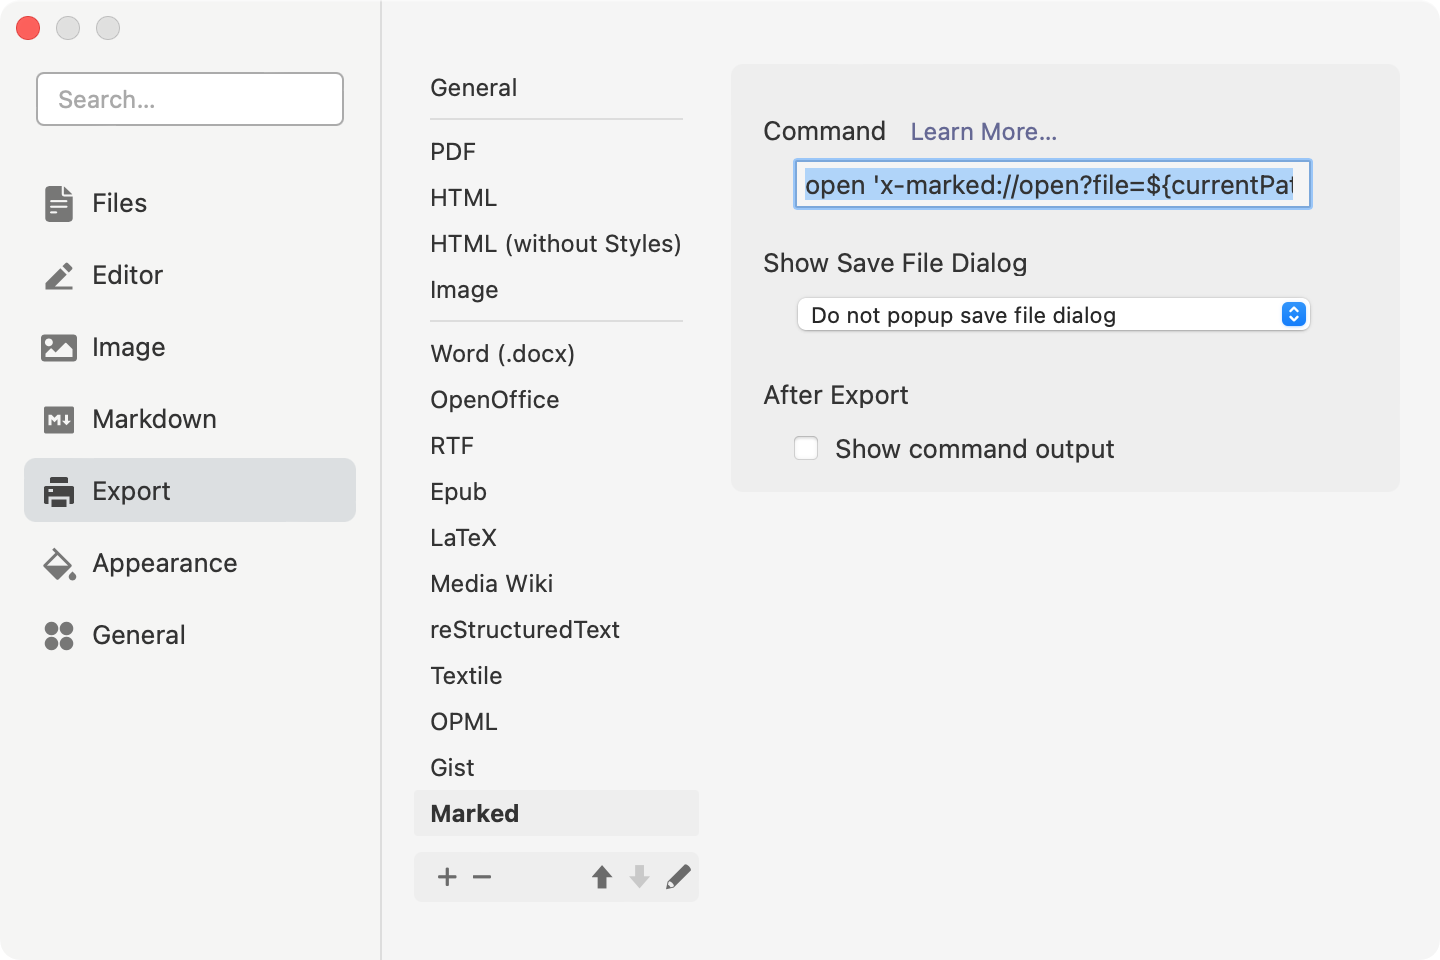Viewport: 1440px width, 960px height.
Task: Click the General grid icon in sidebar
Action: point(59,635)
